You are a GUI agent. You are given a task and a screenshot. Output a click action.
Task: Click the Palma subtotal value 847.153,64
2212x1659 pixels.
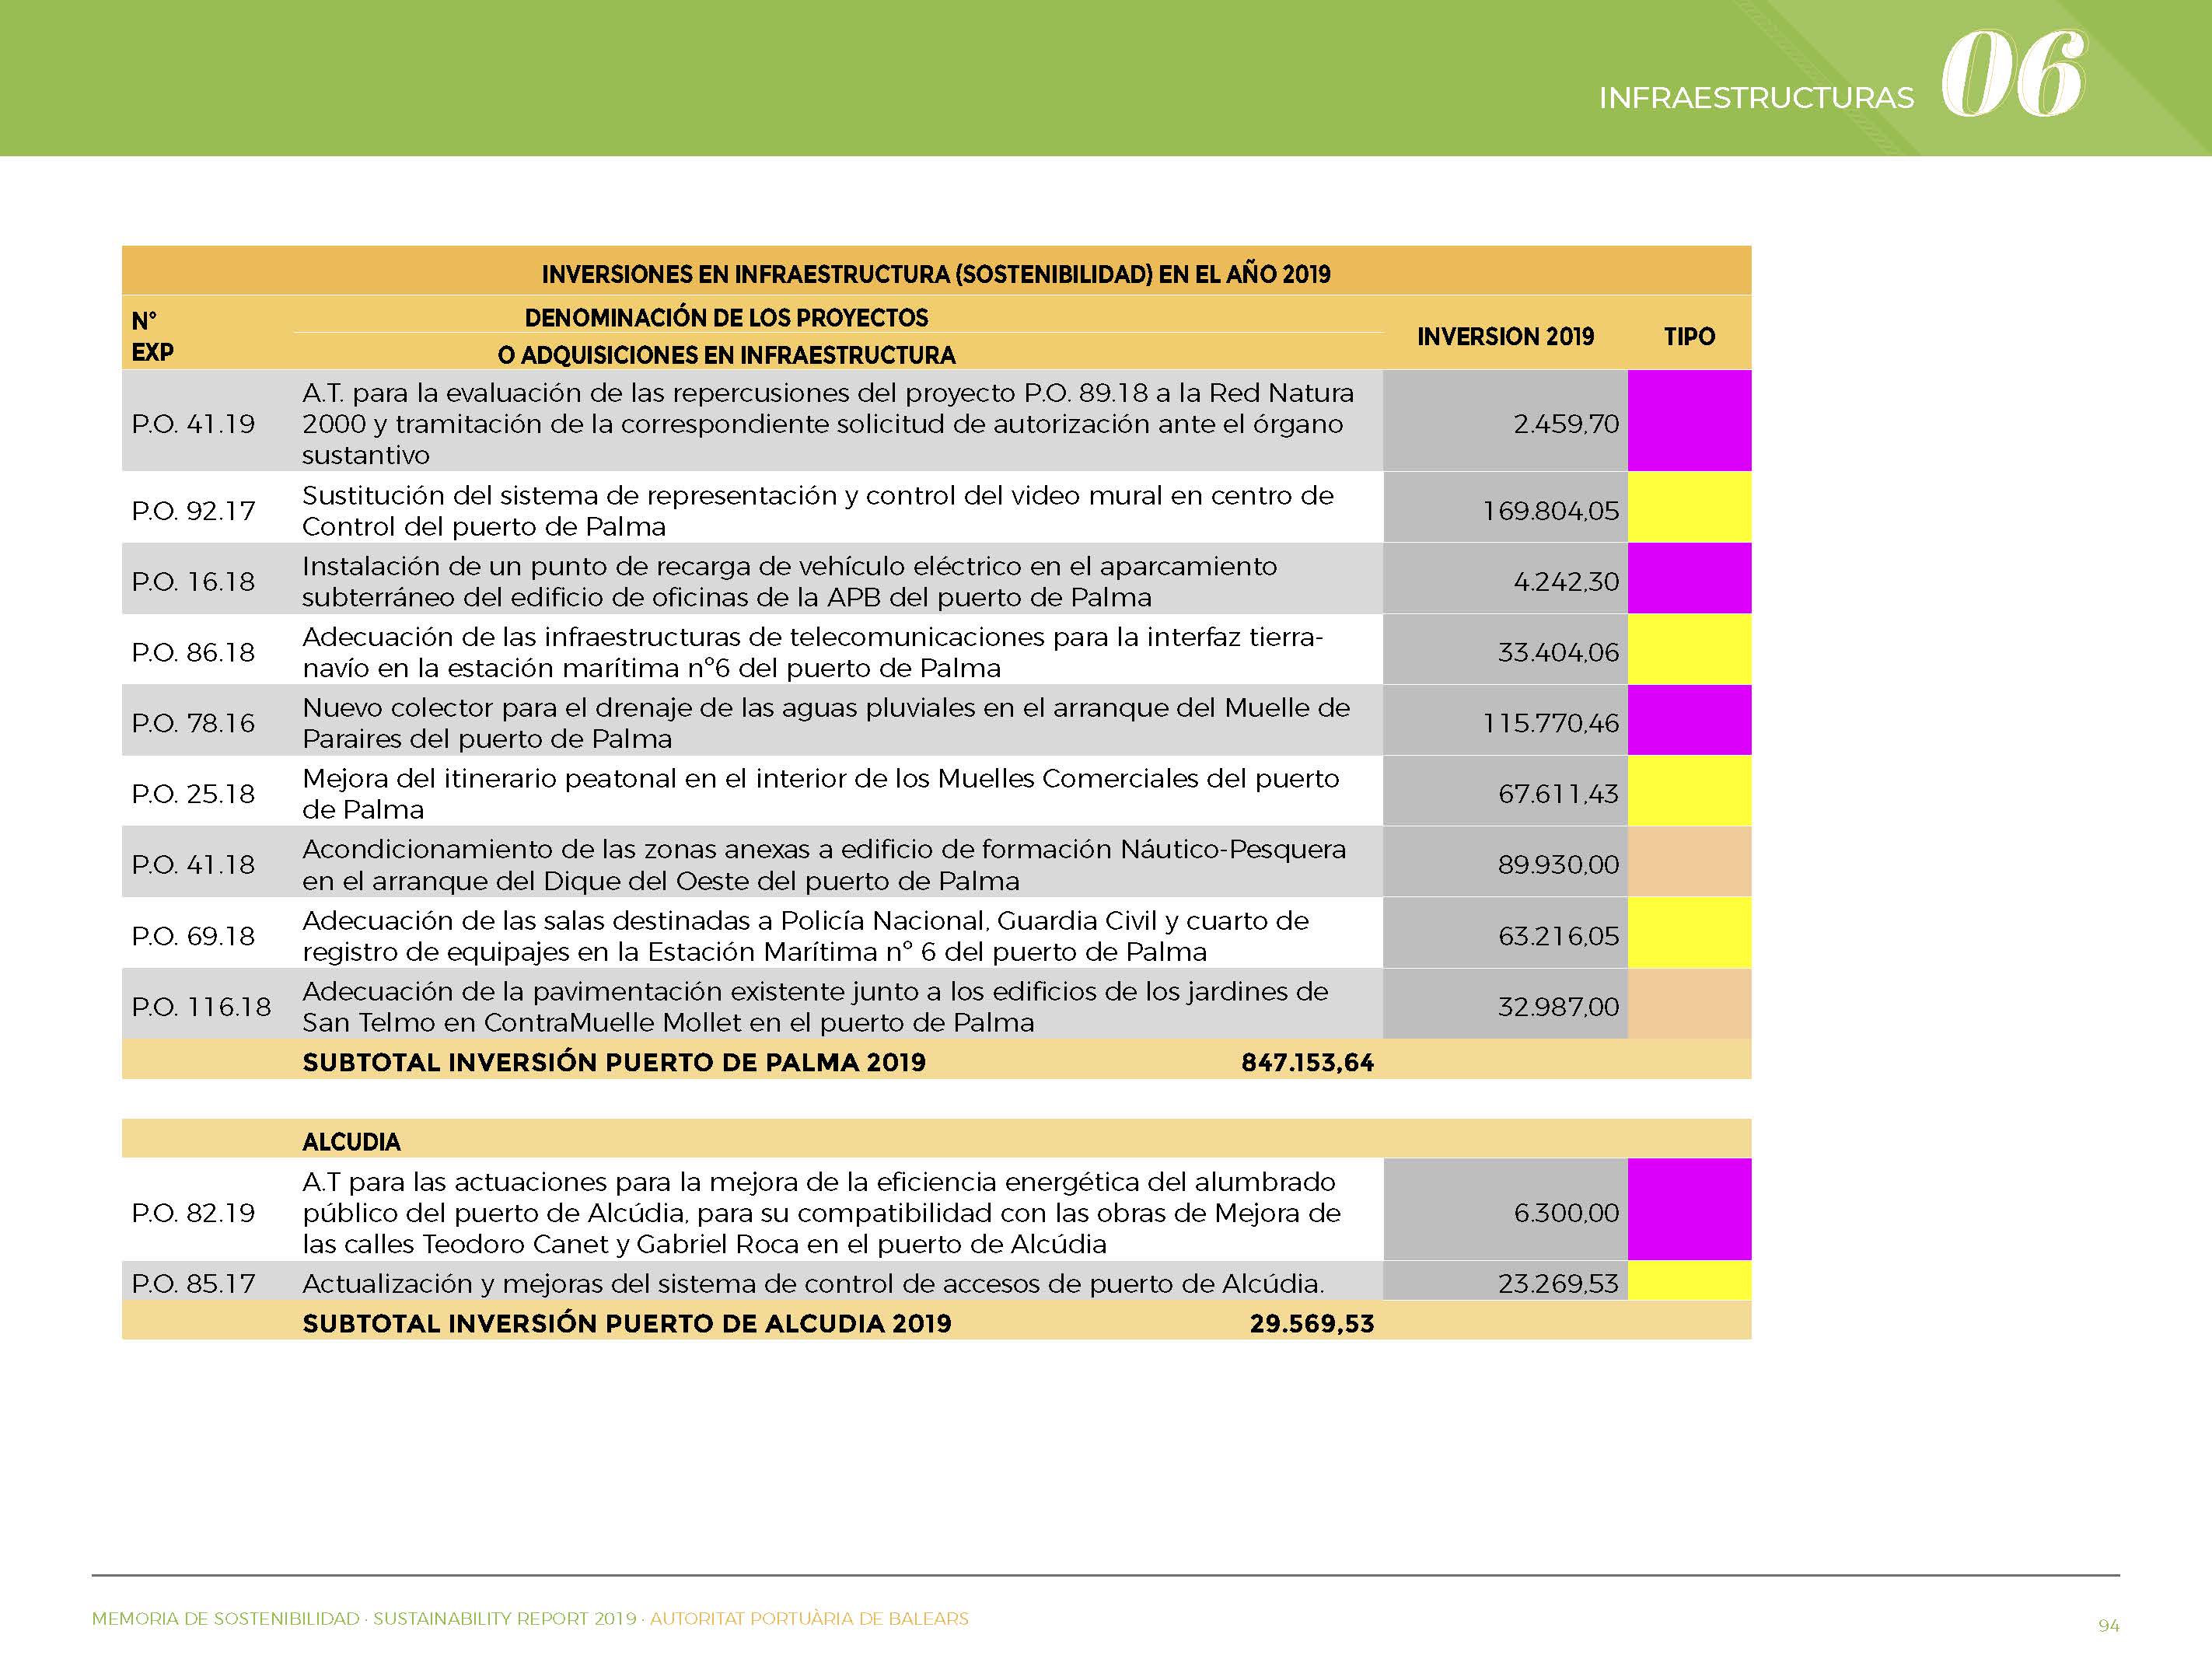[1308, 1062]
